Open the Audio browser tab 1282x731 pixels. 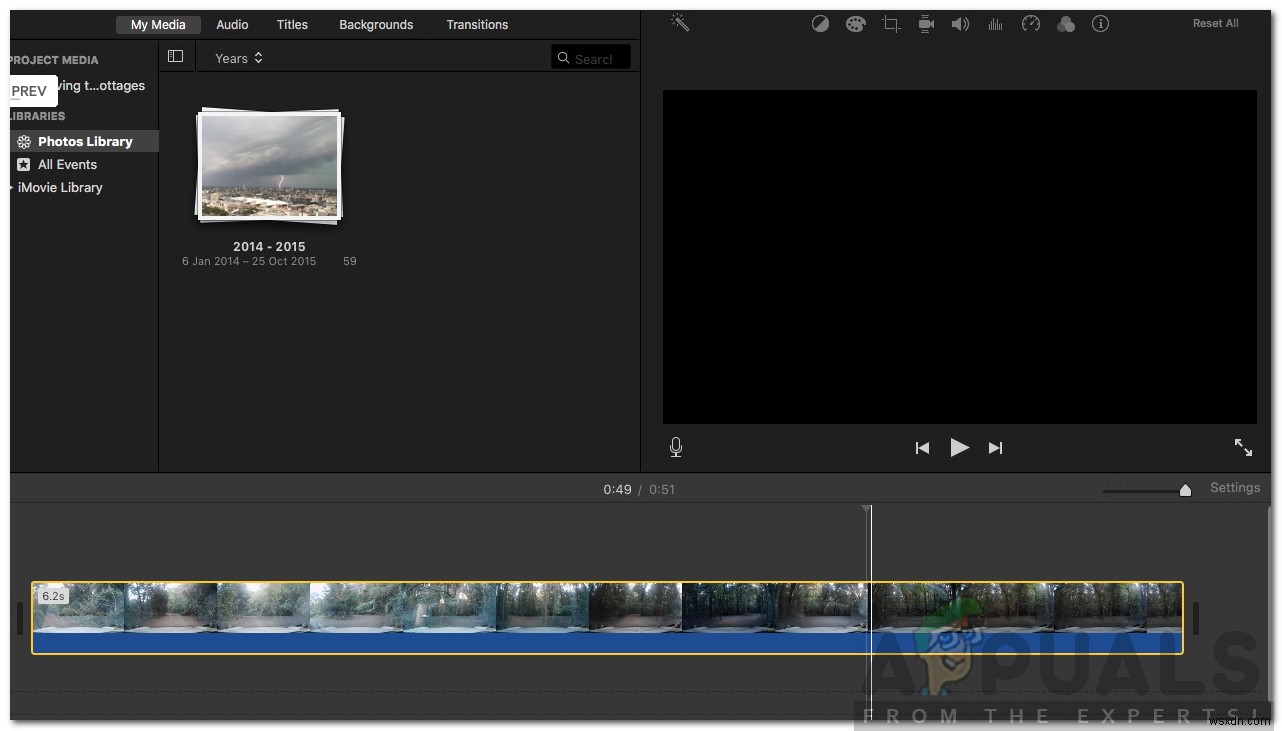tap(232, 24)
